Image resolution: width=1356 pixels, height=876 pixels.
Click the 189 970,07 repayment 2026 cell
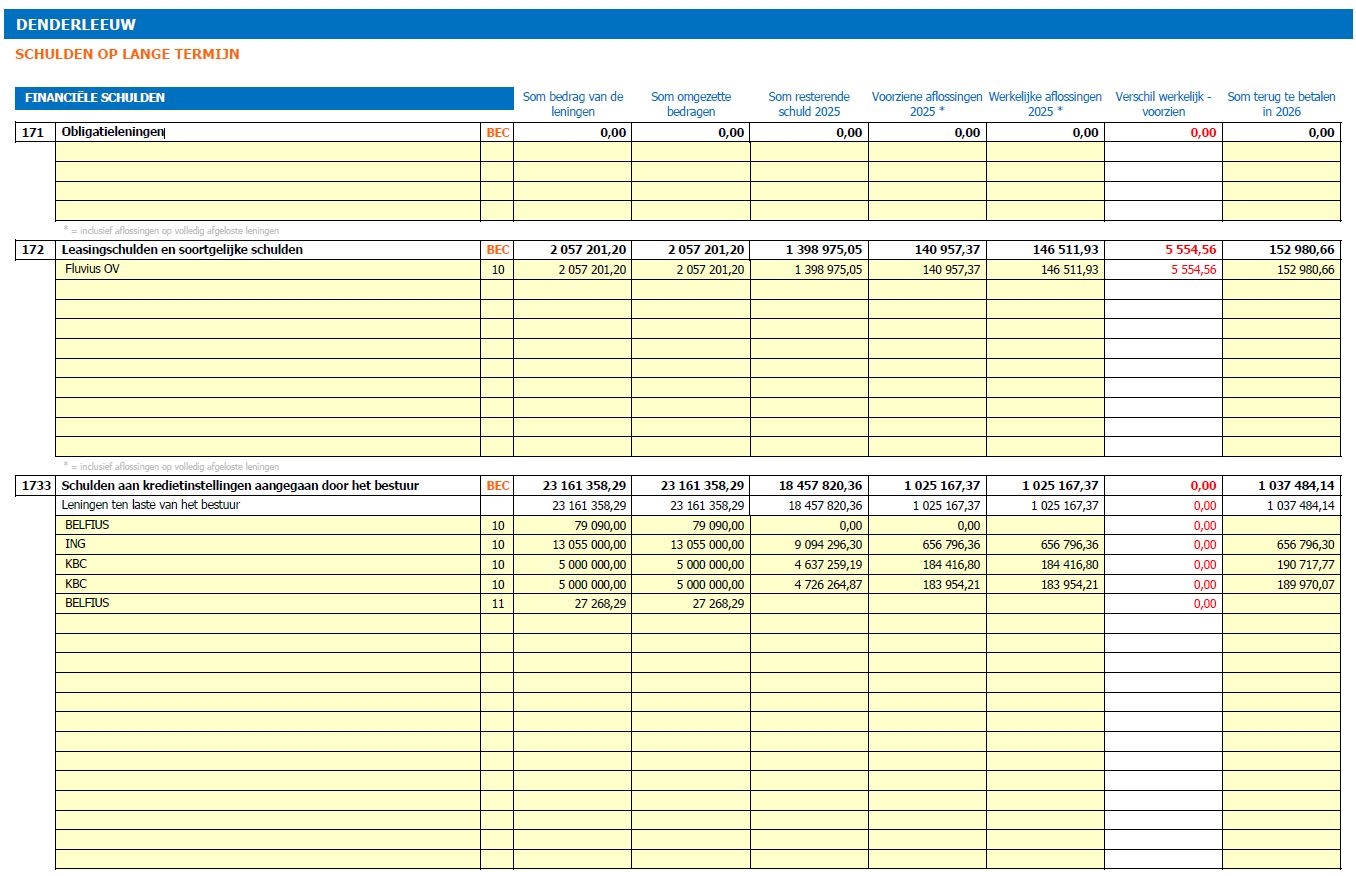click(x=1281, y=585)
